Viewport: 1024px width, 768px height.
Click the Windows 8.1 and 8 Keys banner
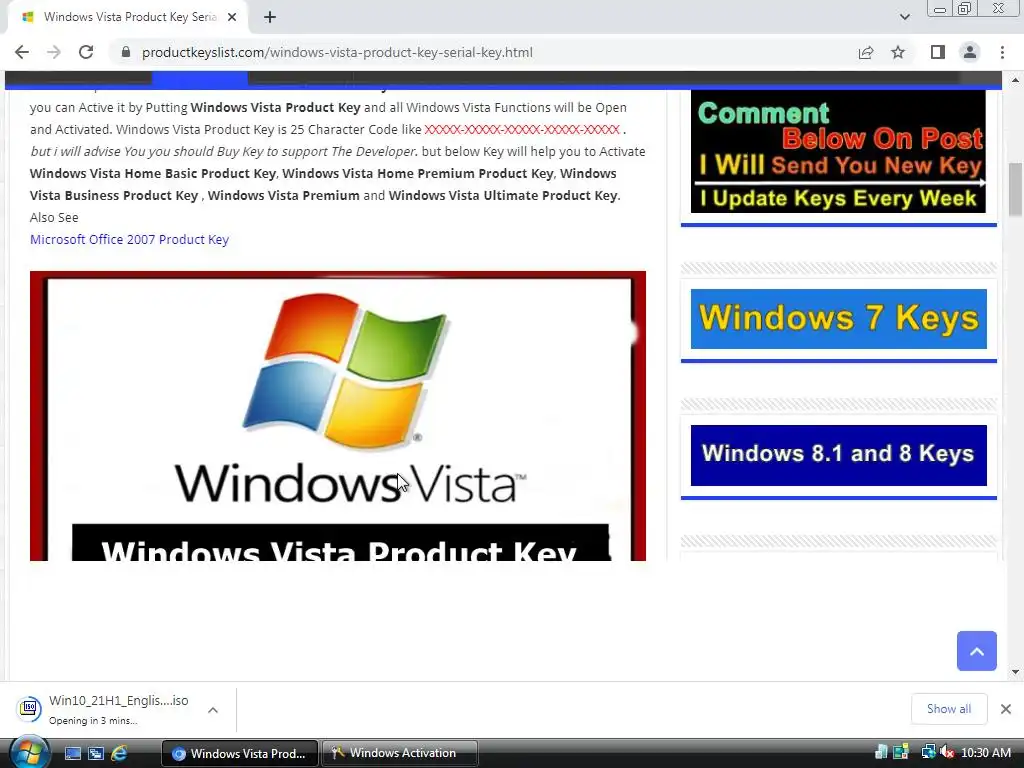point(839,455)
